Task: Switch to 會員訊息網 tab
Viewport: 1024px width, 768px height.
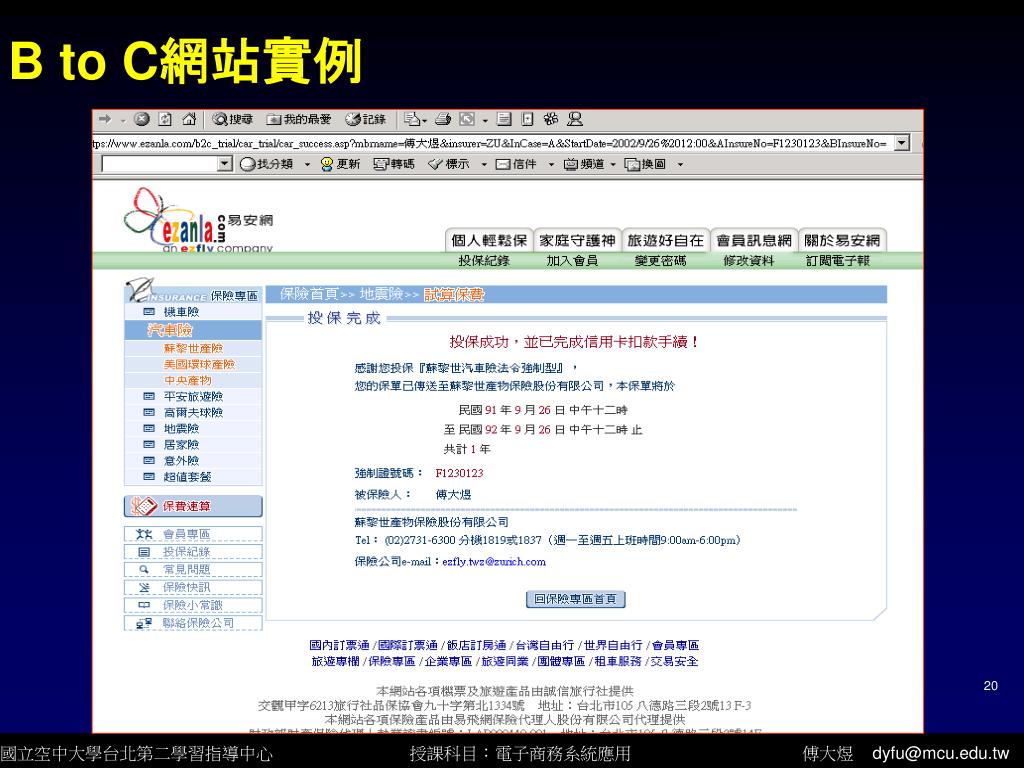Action: [754, 240]
